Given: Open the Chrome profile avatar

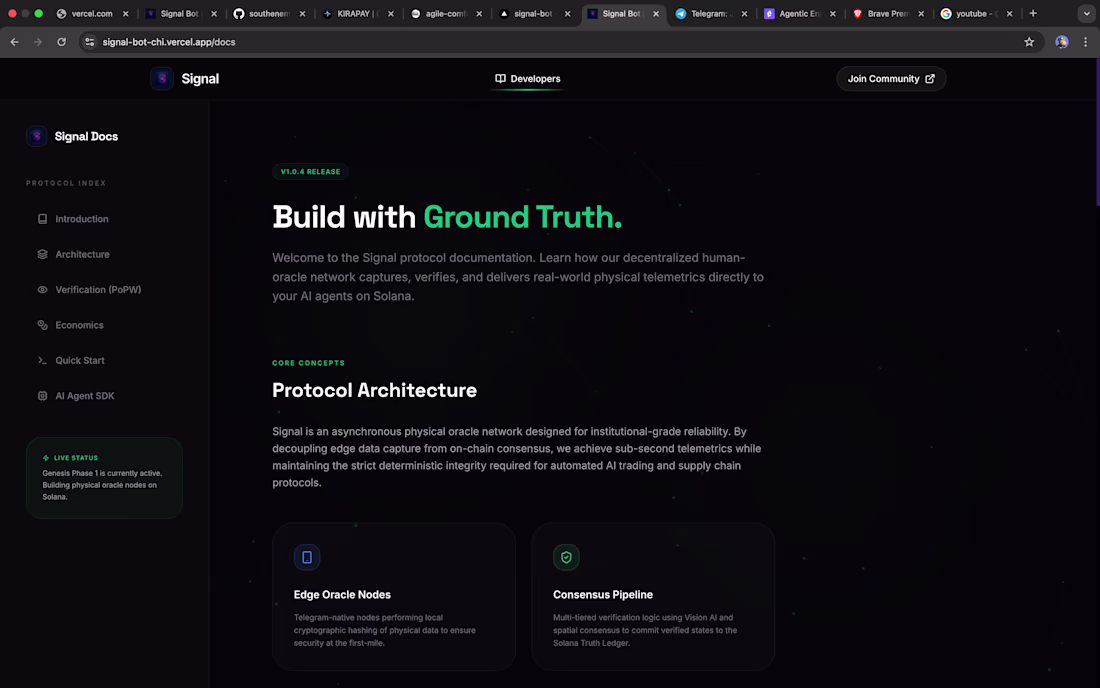Looking at the screenshot, I should [x=1061, y=42].
